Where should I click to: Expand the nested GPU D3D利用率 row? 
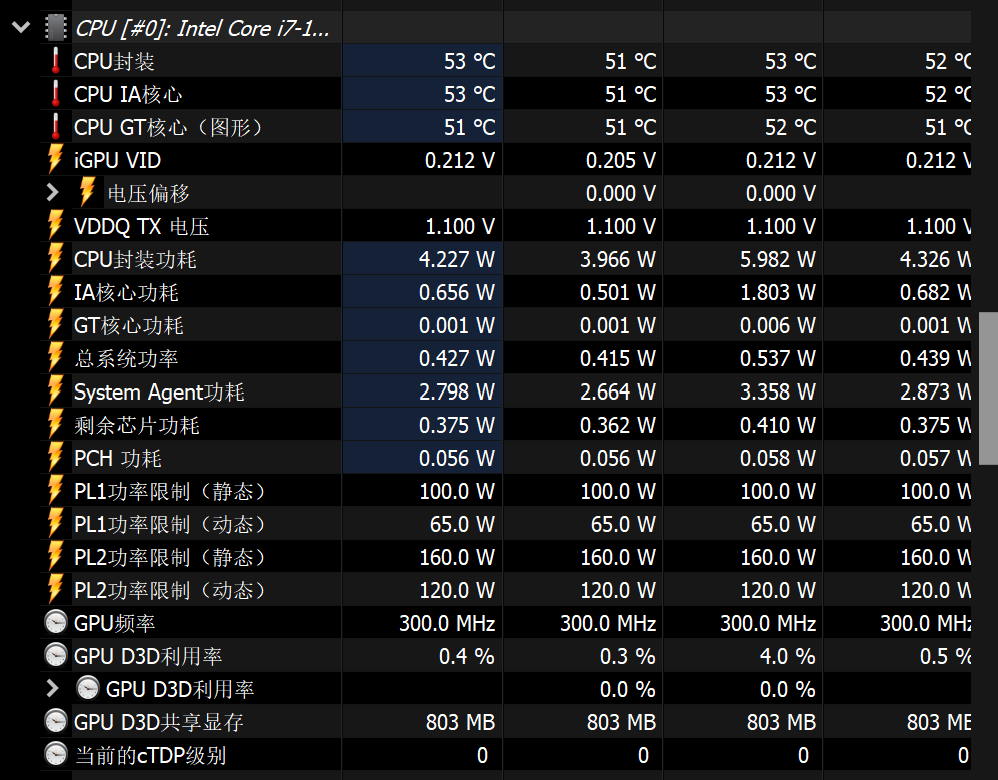(53, 688)
